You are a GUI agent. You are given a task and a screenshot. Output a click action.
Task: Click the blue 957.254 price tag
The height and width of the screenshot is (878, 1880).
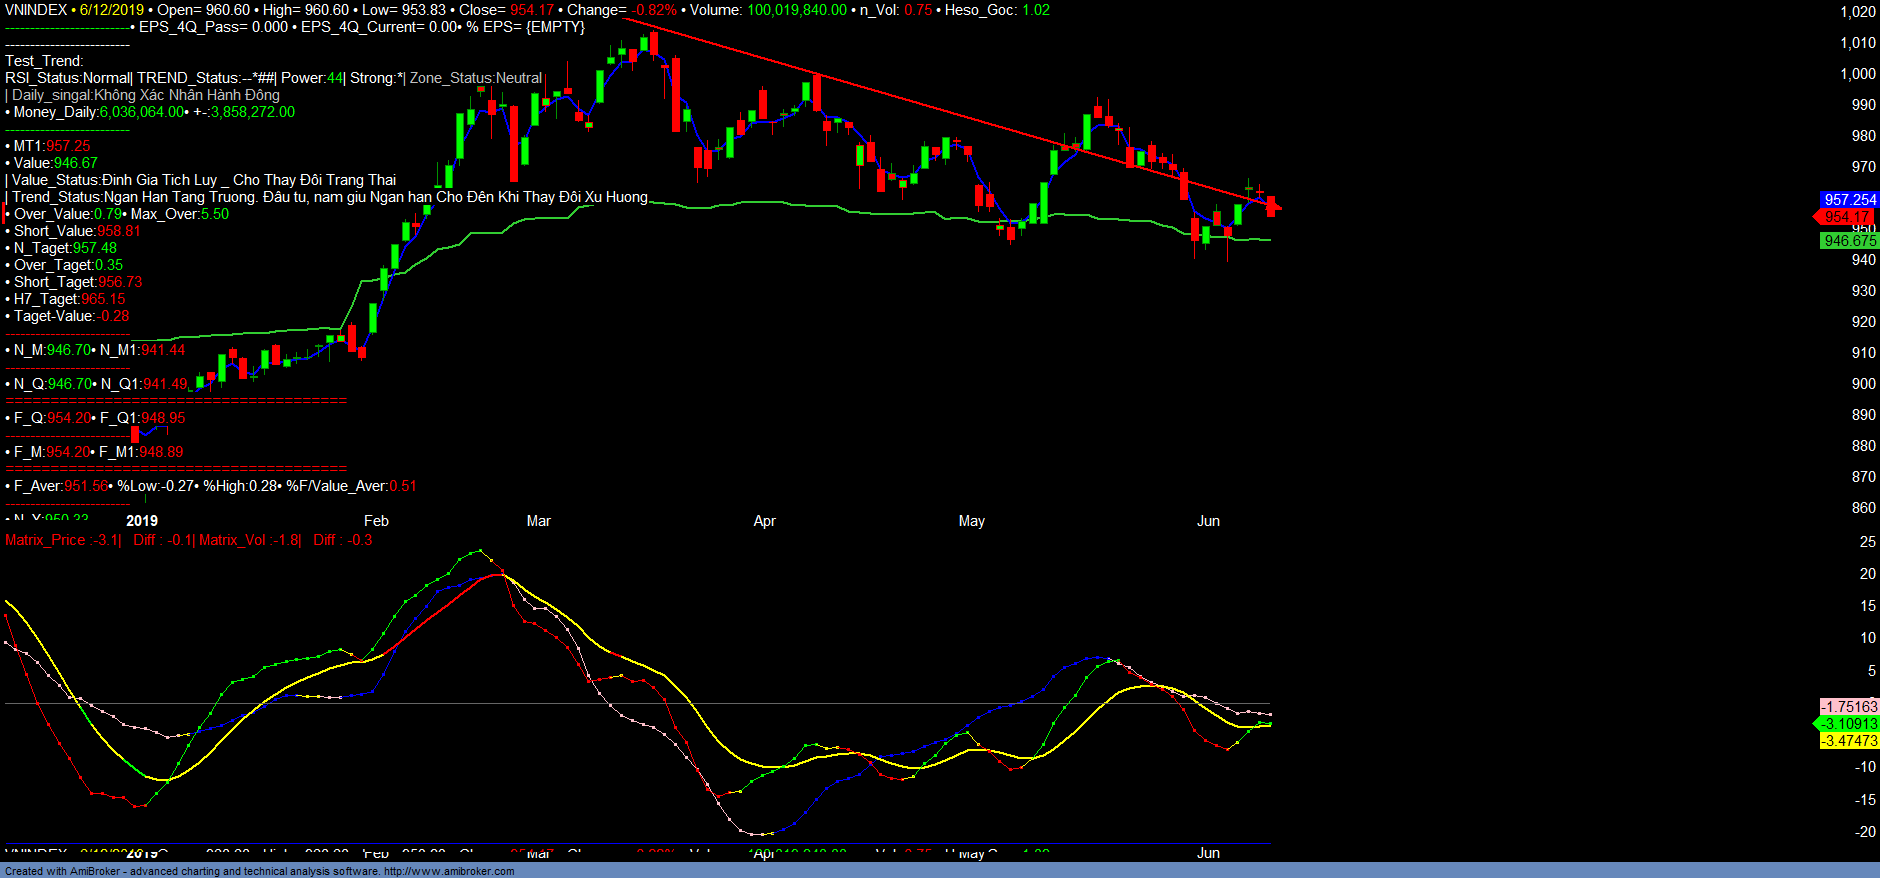click(x=1849, y=200)
